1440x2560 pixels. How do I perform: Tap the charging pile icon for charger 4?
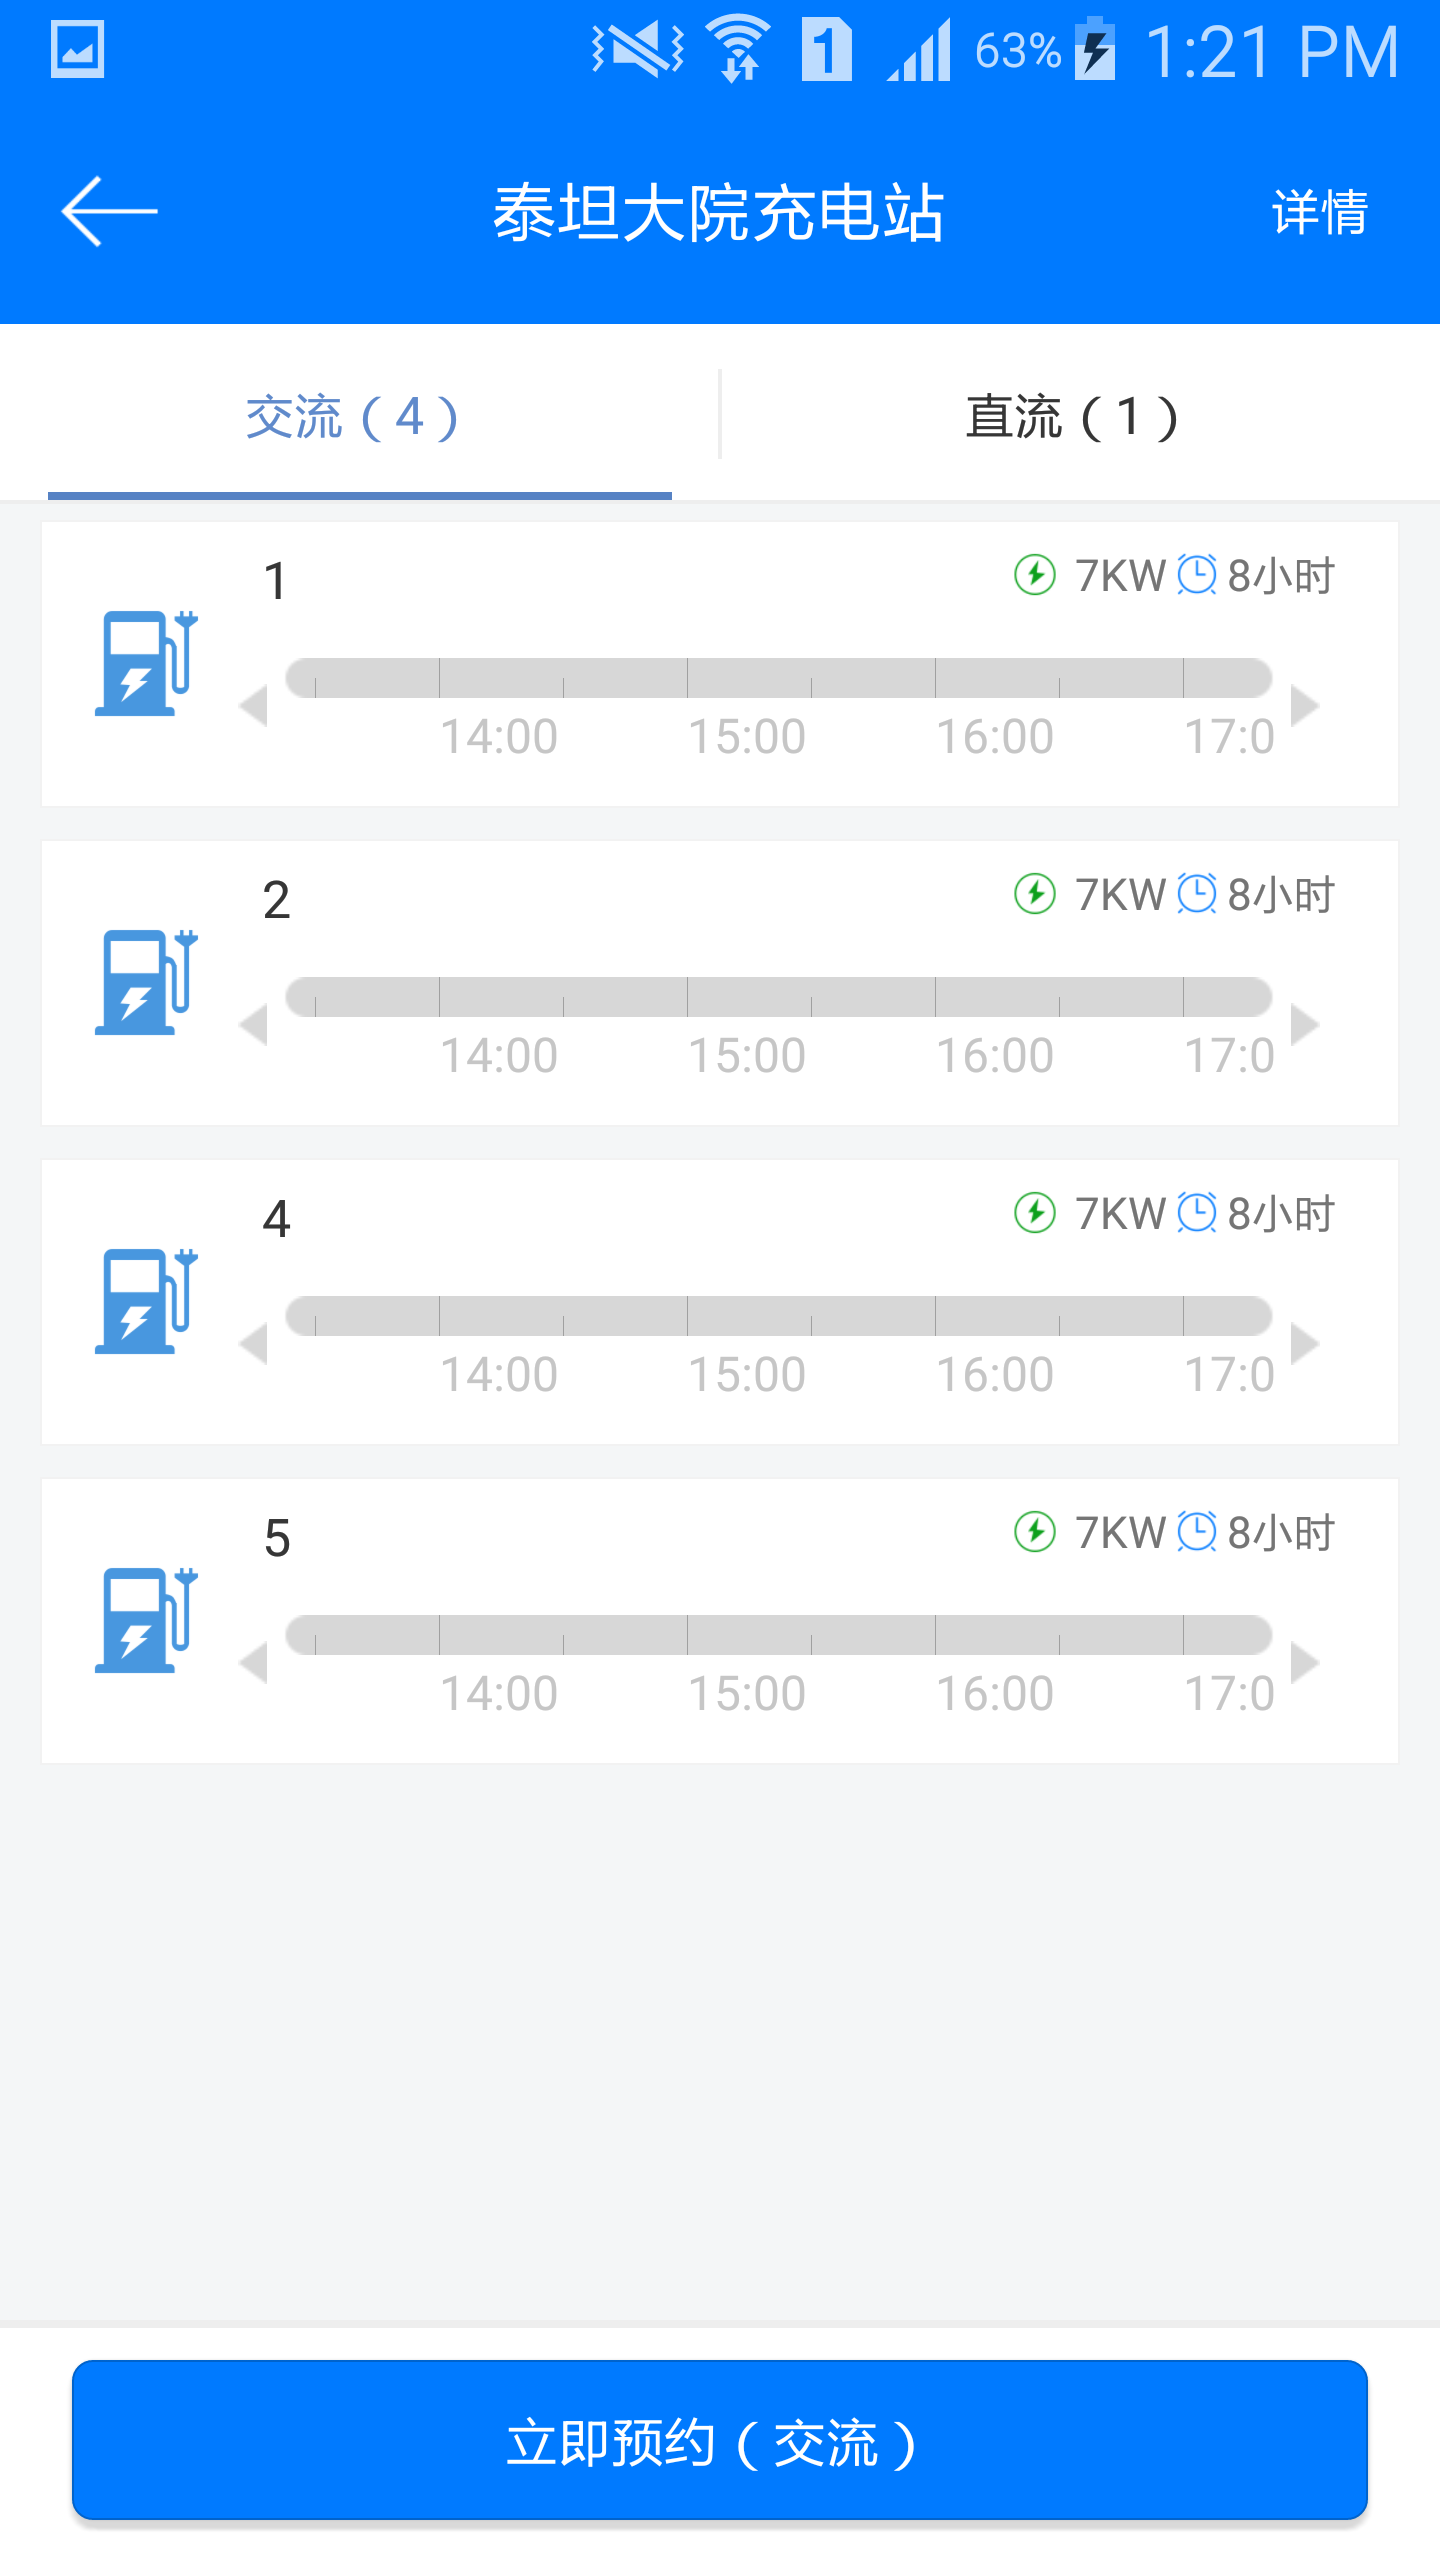[x=146, y=1301]
